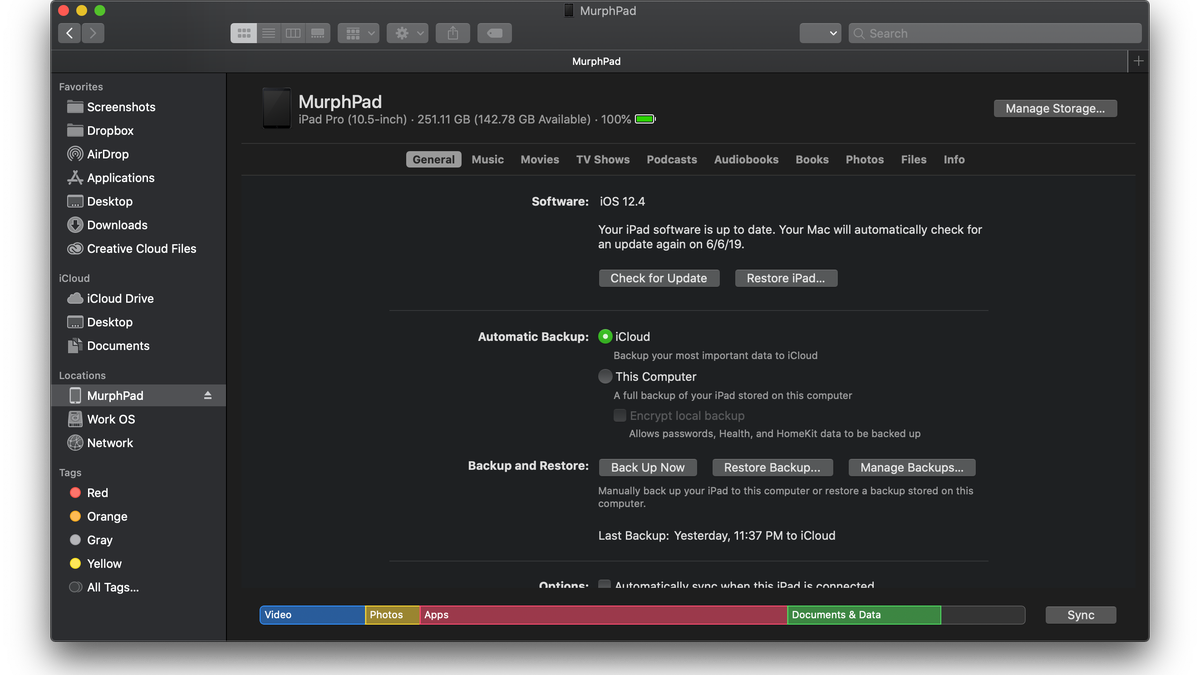Click into the Search field
1200x675 pixels.
(x=995, y=33)
